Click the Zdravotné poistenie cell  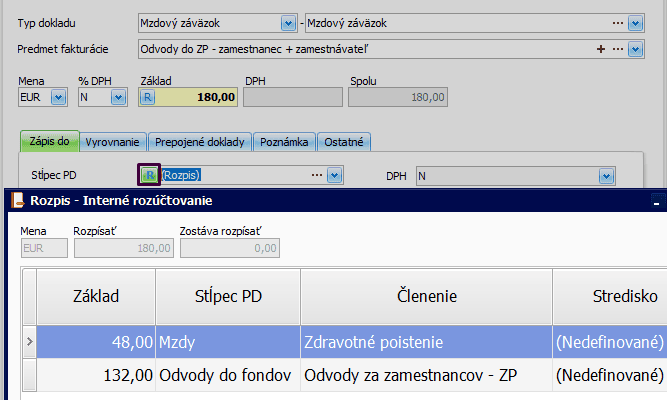point(424,343)
